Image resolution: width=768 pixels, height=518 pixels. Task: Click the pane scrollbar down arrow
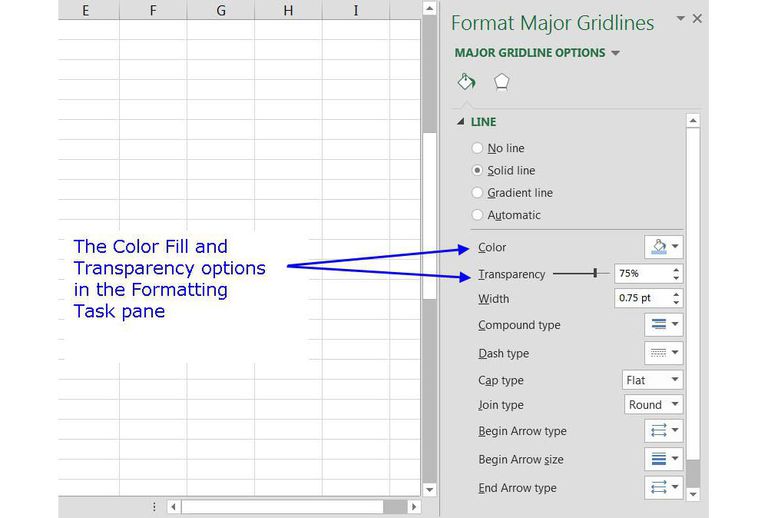pos(693,494)
